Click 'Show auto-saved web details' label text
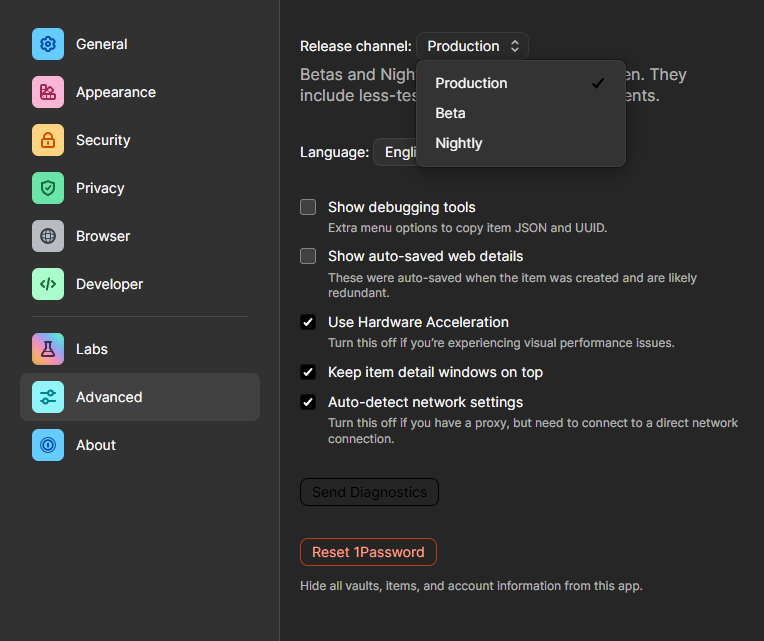764x641 pixels. 425,256
